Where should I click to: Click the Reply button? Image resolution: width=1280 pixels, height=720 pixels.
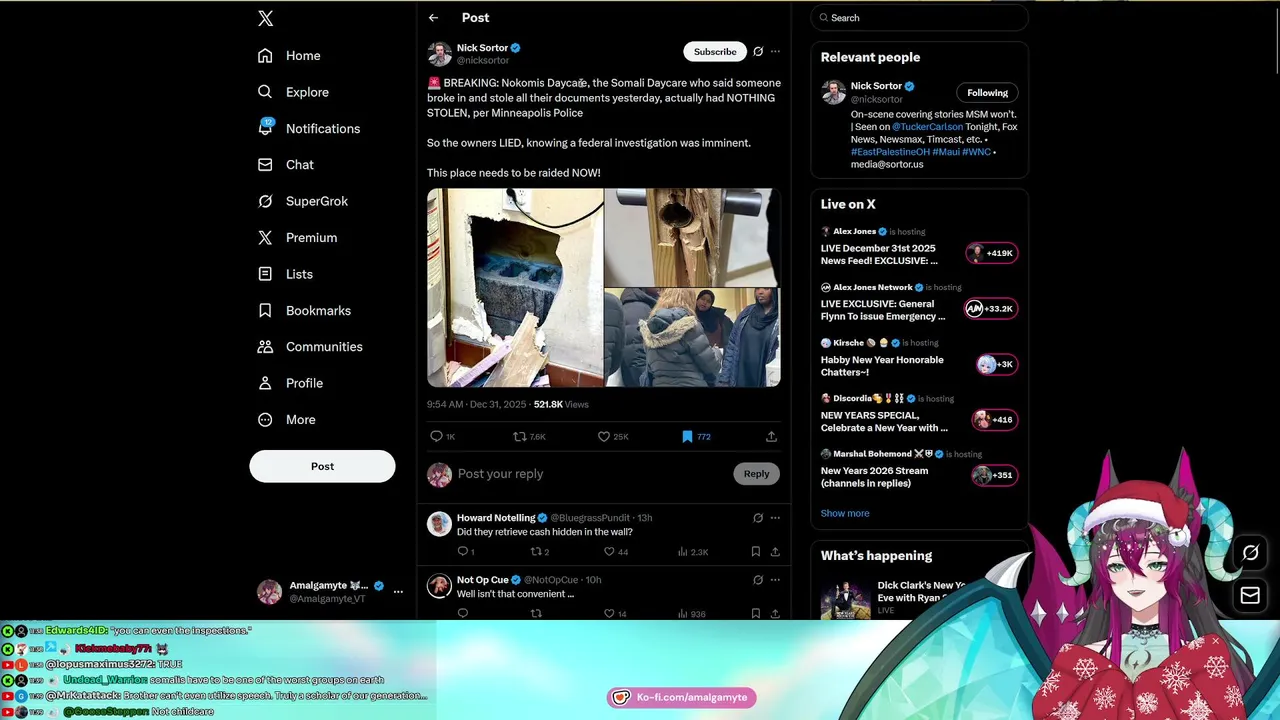click(756, 474)
